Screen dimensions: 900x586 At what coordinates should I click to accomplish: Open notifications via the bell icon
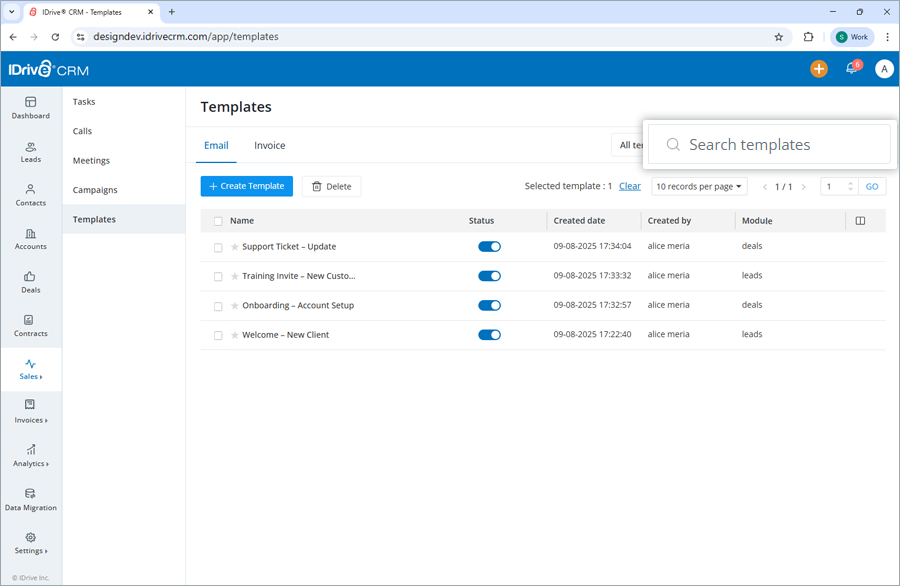pyautogui.click(x=850, y=70)
